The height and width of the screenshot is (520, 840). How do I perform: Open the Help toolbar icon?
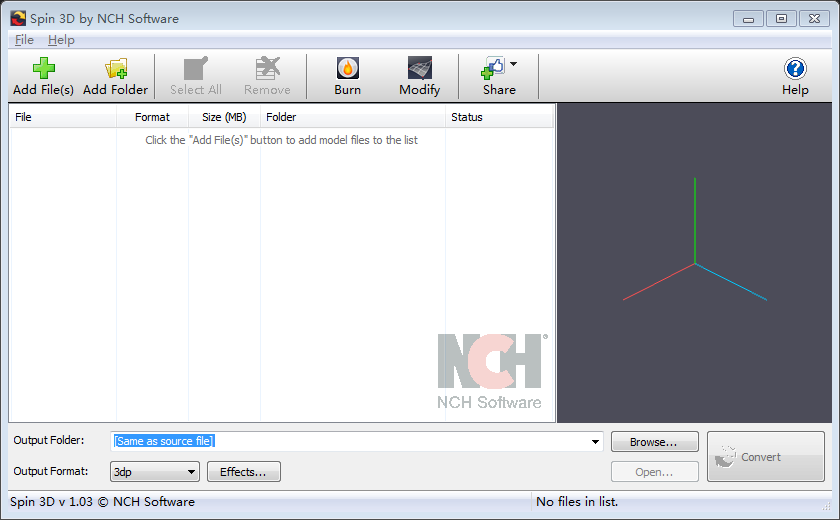[x=795, y=69]
